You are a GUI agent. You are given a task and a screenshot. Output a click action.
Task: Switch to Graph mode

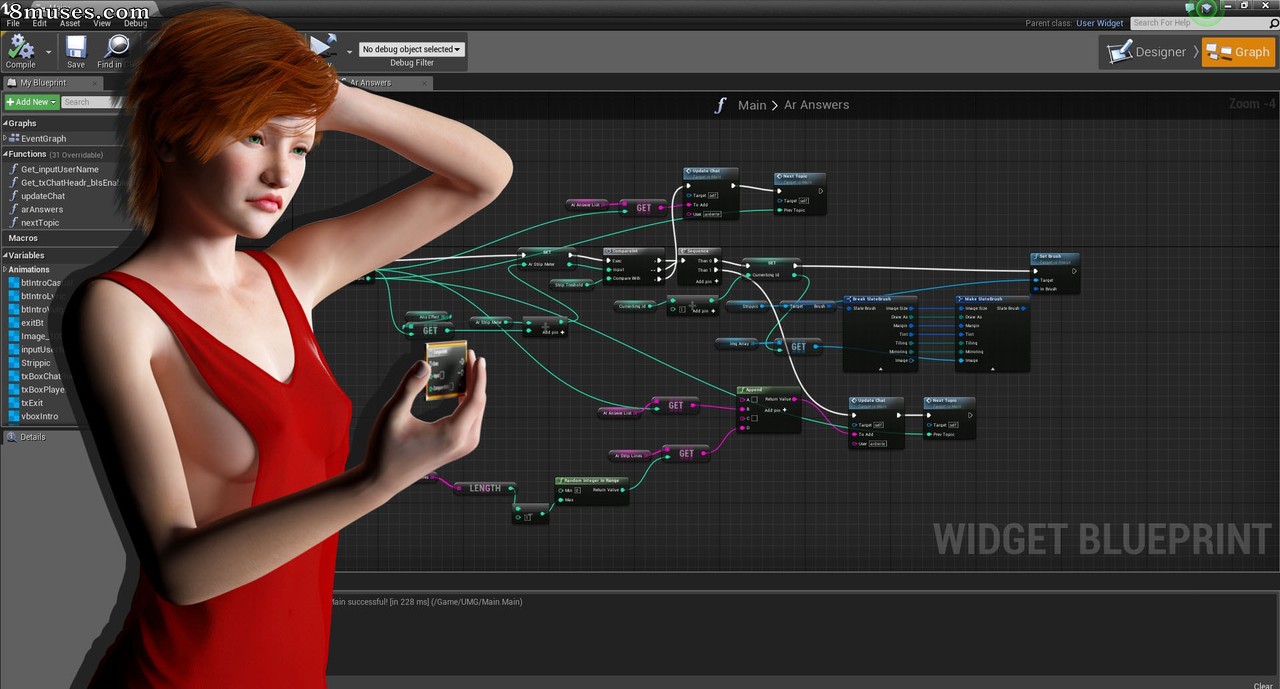click(1238, 52)
